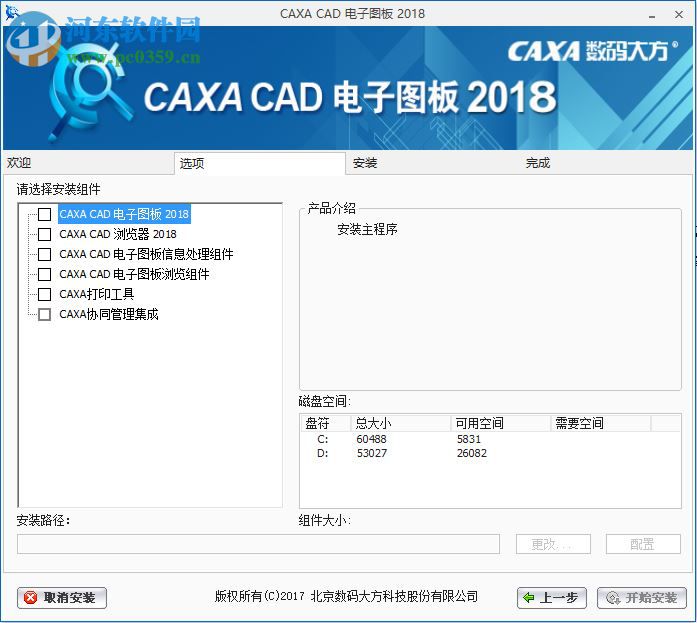Click the 盘符 column header
The width and height of the screenshot is (697, 623).
click(325, 423)
